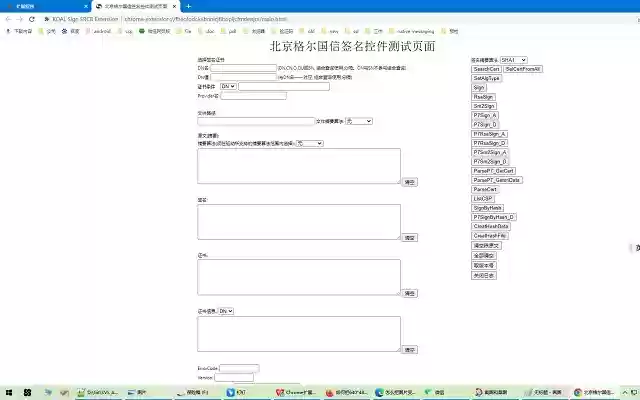Screen dimensions: 640x400
Task: Go back in browser history
Action: tap(9, 19)
